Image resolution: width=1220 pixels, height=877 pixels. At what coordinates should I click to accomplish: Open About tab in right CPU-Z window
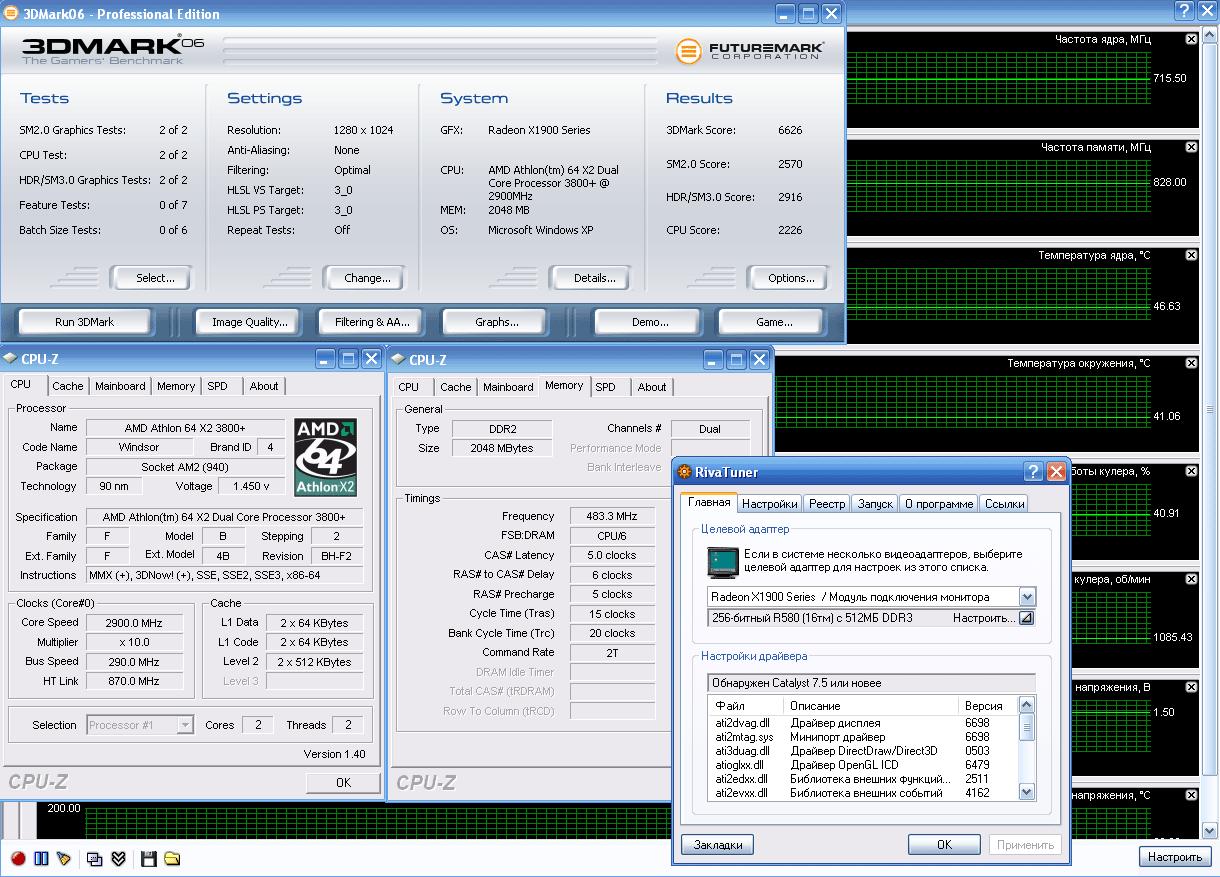(x=652, y=387)
